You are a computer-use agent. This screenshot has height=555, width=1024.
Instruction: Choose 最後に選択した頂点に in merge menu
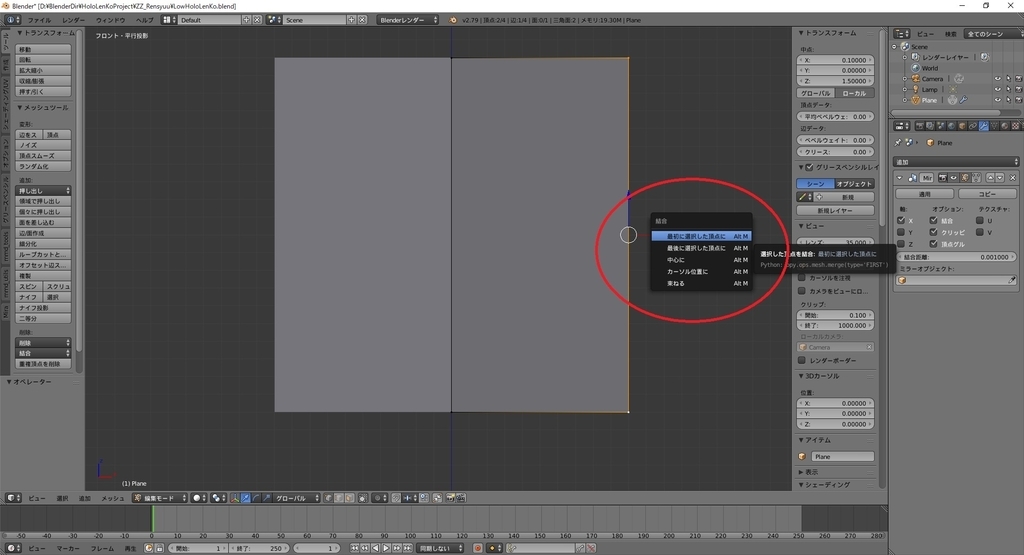pyautogui.click(x=701, y=248)
